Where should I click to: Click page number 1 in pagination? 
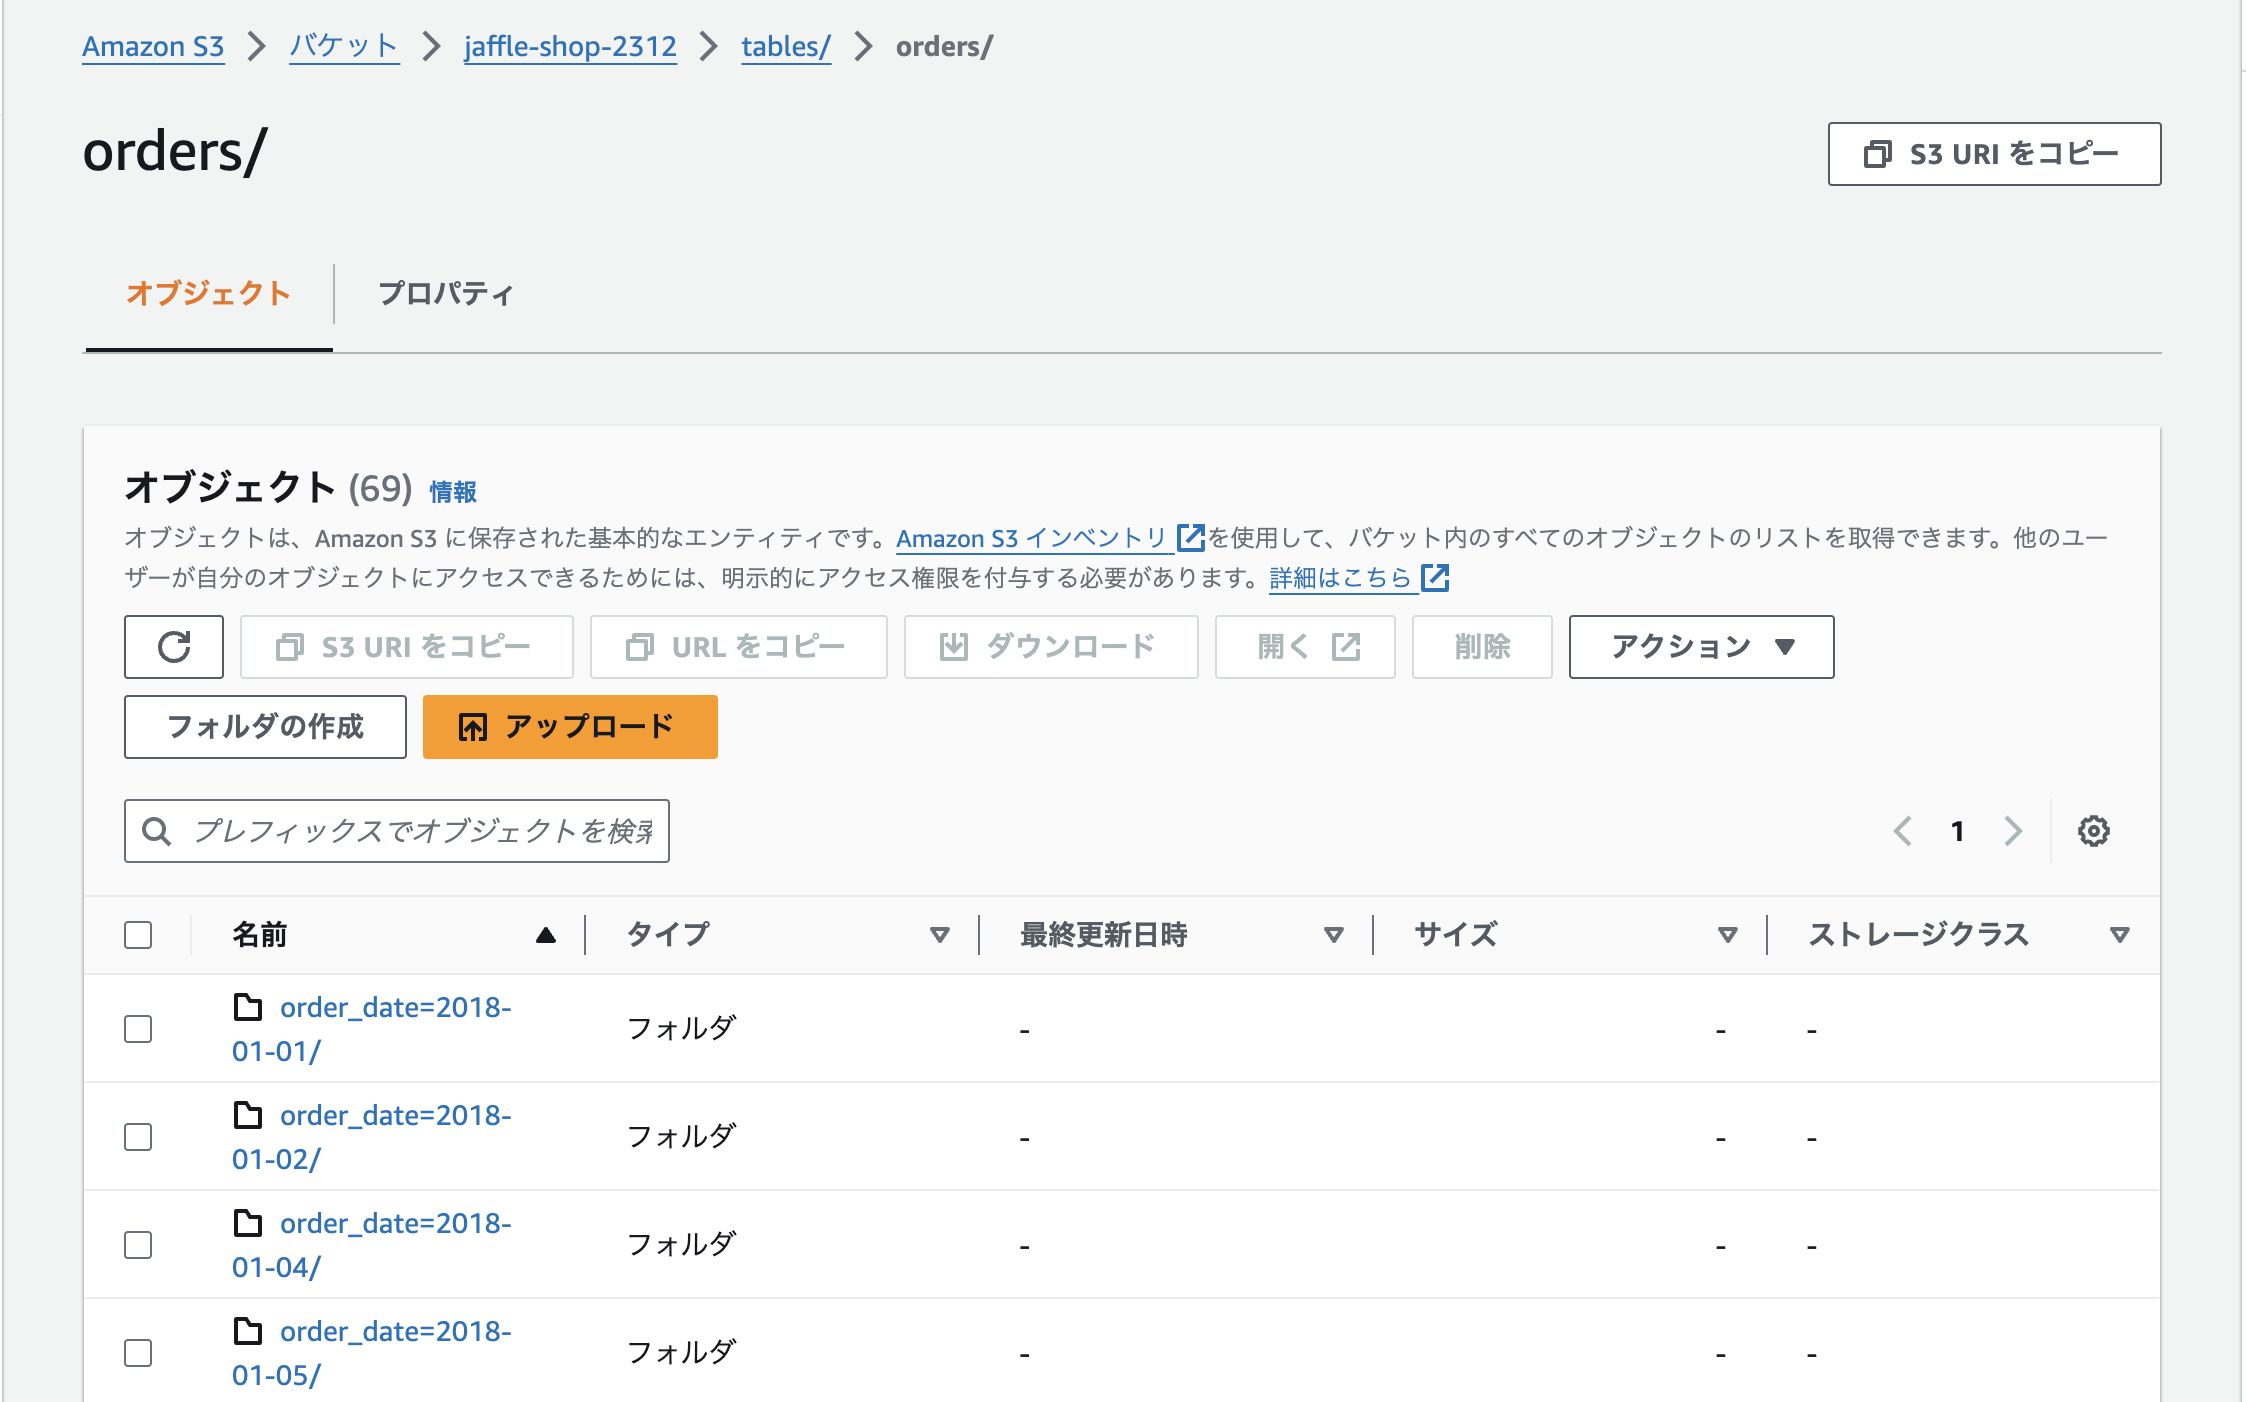(1958, 831)
